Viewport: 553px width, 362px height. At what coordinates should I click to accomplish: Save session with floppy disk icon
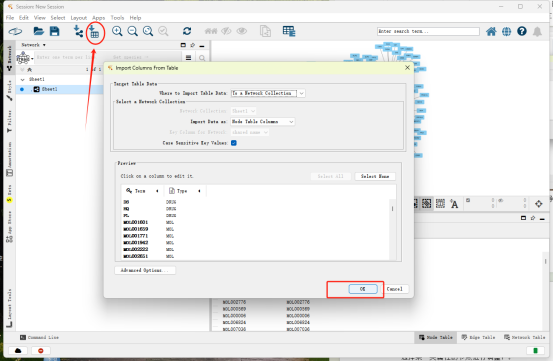pos(55,31)
